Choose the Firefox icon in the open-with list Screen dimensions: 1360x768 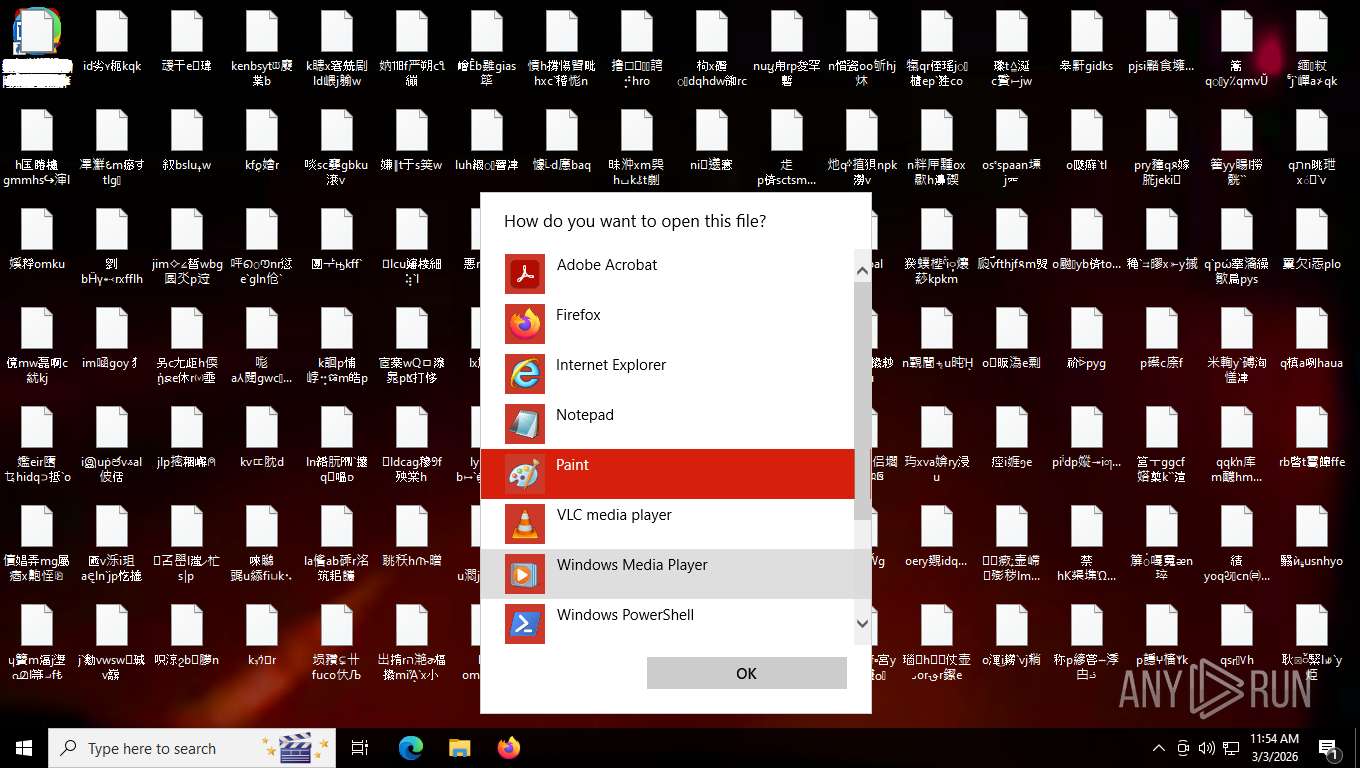coord(525,324)
